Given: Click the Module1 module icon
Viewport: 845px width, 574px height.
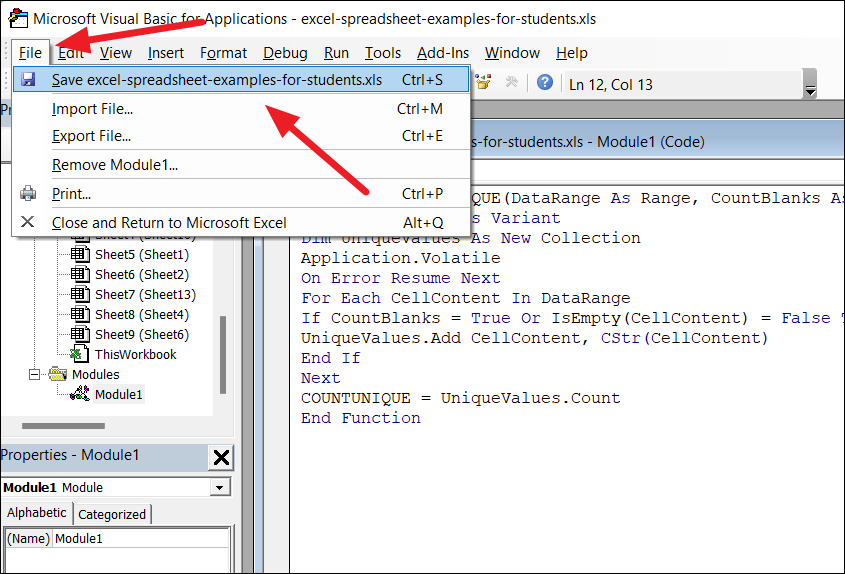Looking at the screenshot, I should 80,393.
